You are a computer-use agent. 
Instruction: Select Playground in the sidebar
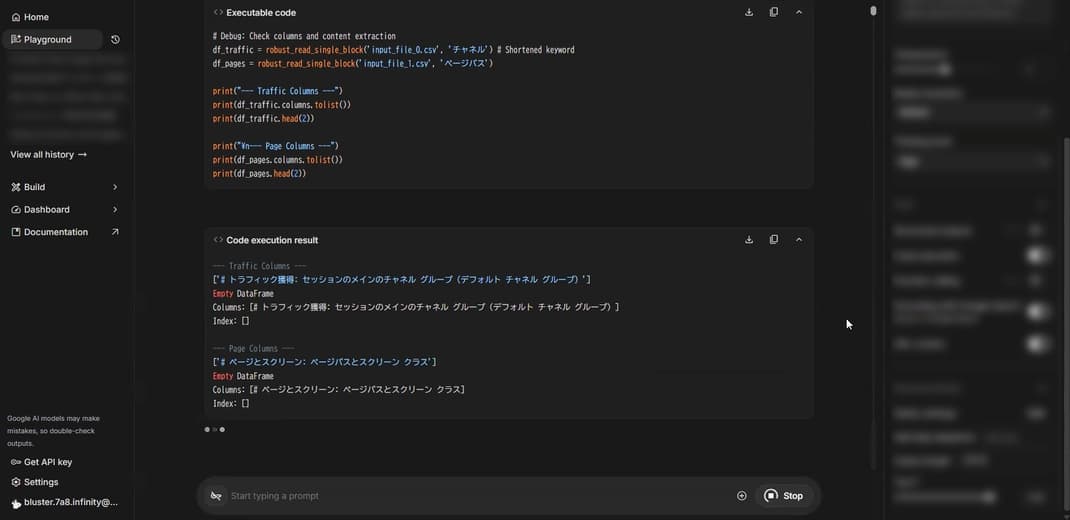[53, 40]
